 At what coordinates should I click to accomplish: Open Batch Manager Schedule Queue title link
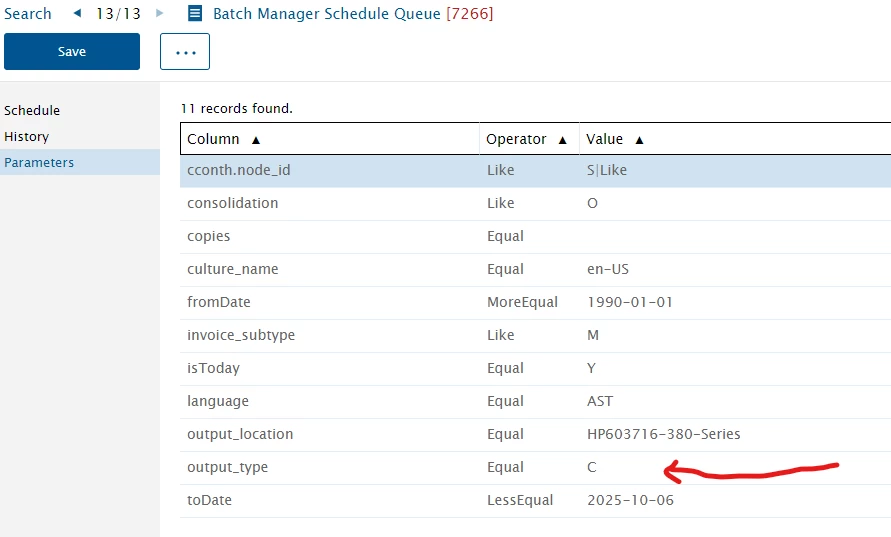click(x=327, y=14)
